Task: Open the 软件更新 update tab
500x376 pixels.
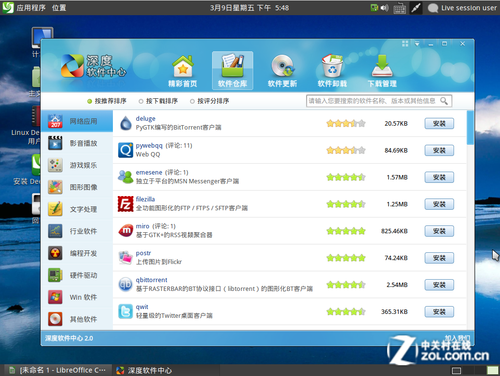Action: 282,71
